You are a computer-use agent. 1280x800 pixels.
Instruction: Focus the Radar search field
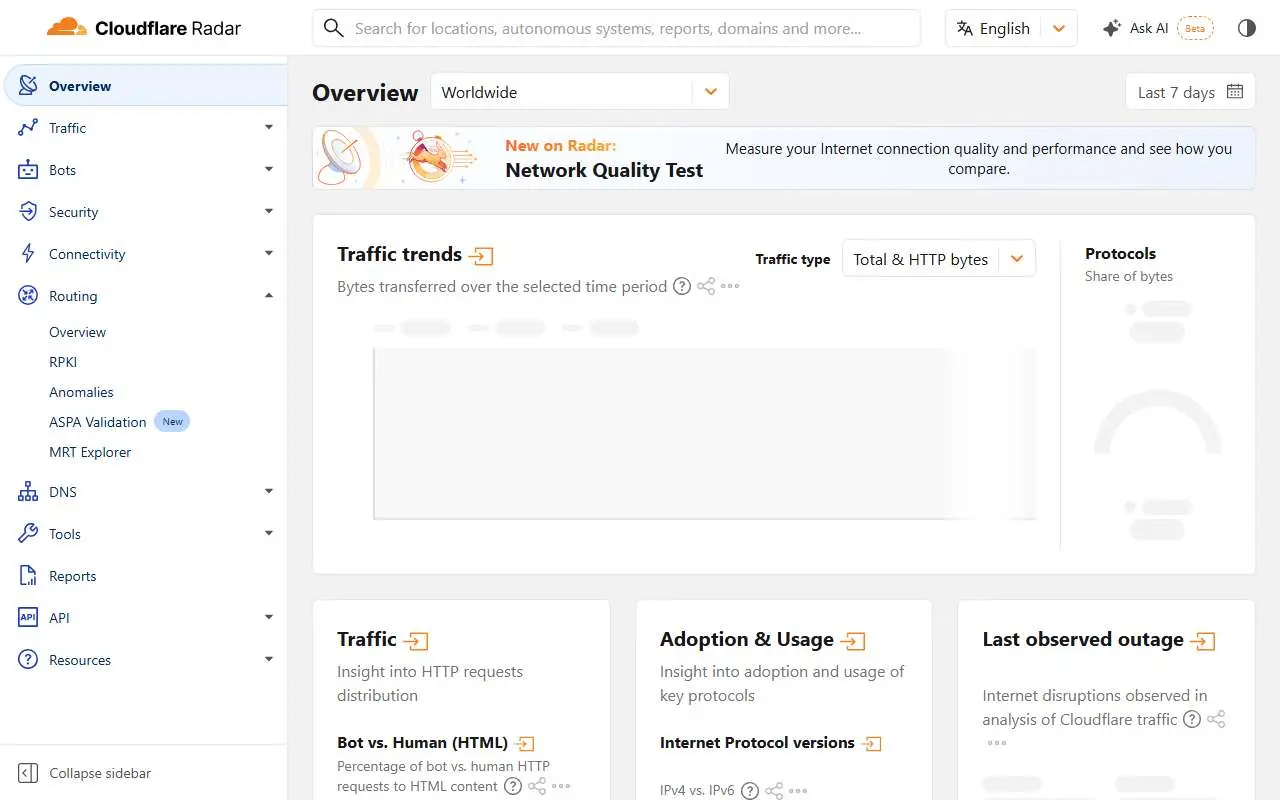(x=616, y=28)
